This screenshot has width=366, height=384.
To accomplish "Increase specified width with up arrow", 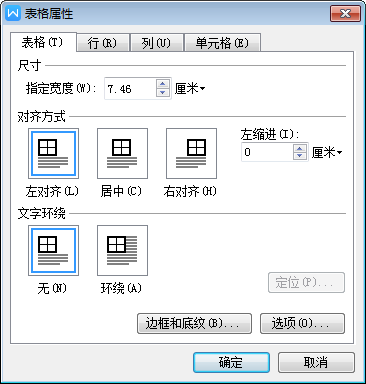I will pos(163,84).
